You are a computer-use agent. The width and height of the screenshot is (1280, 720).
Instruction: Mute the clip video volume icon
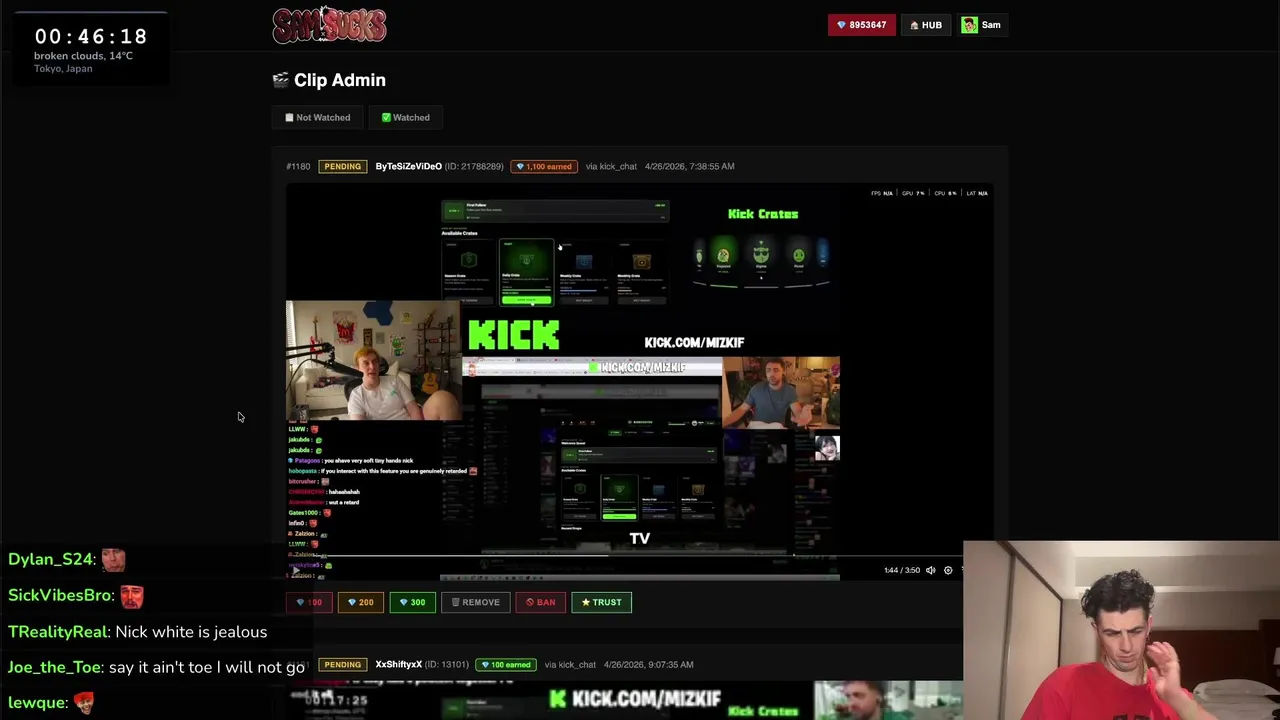tap(930, 570)
